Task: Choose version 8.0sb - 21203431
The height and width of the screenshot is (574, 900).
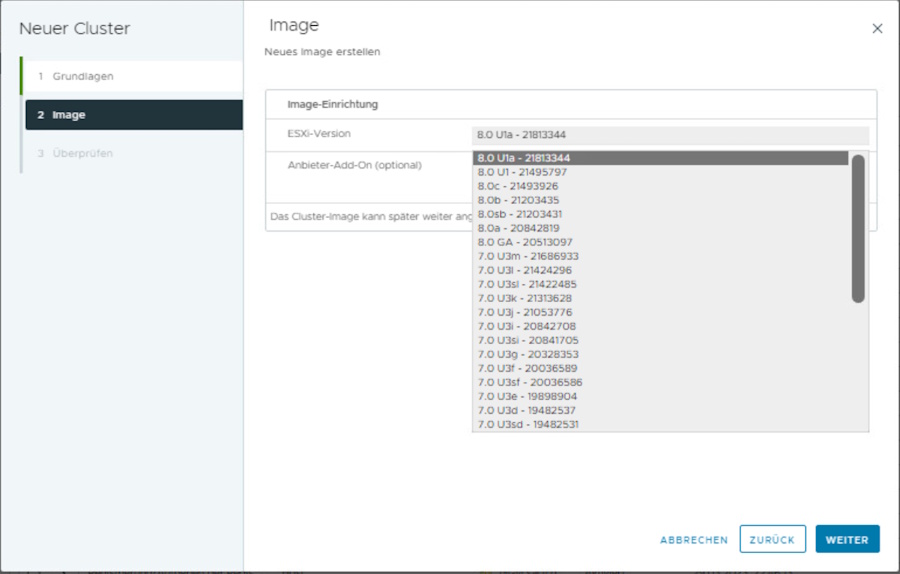Action: [660, 214]
